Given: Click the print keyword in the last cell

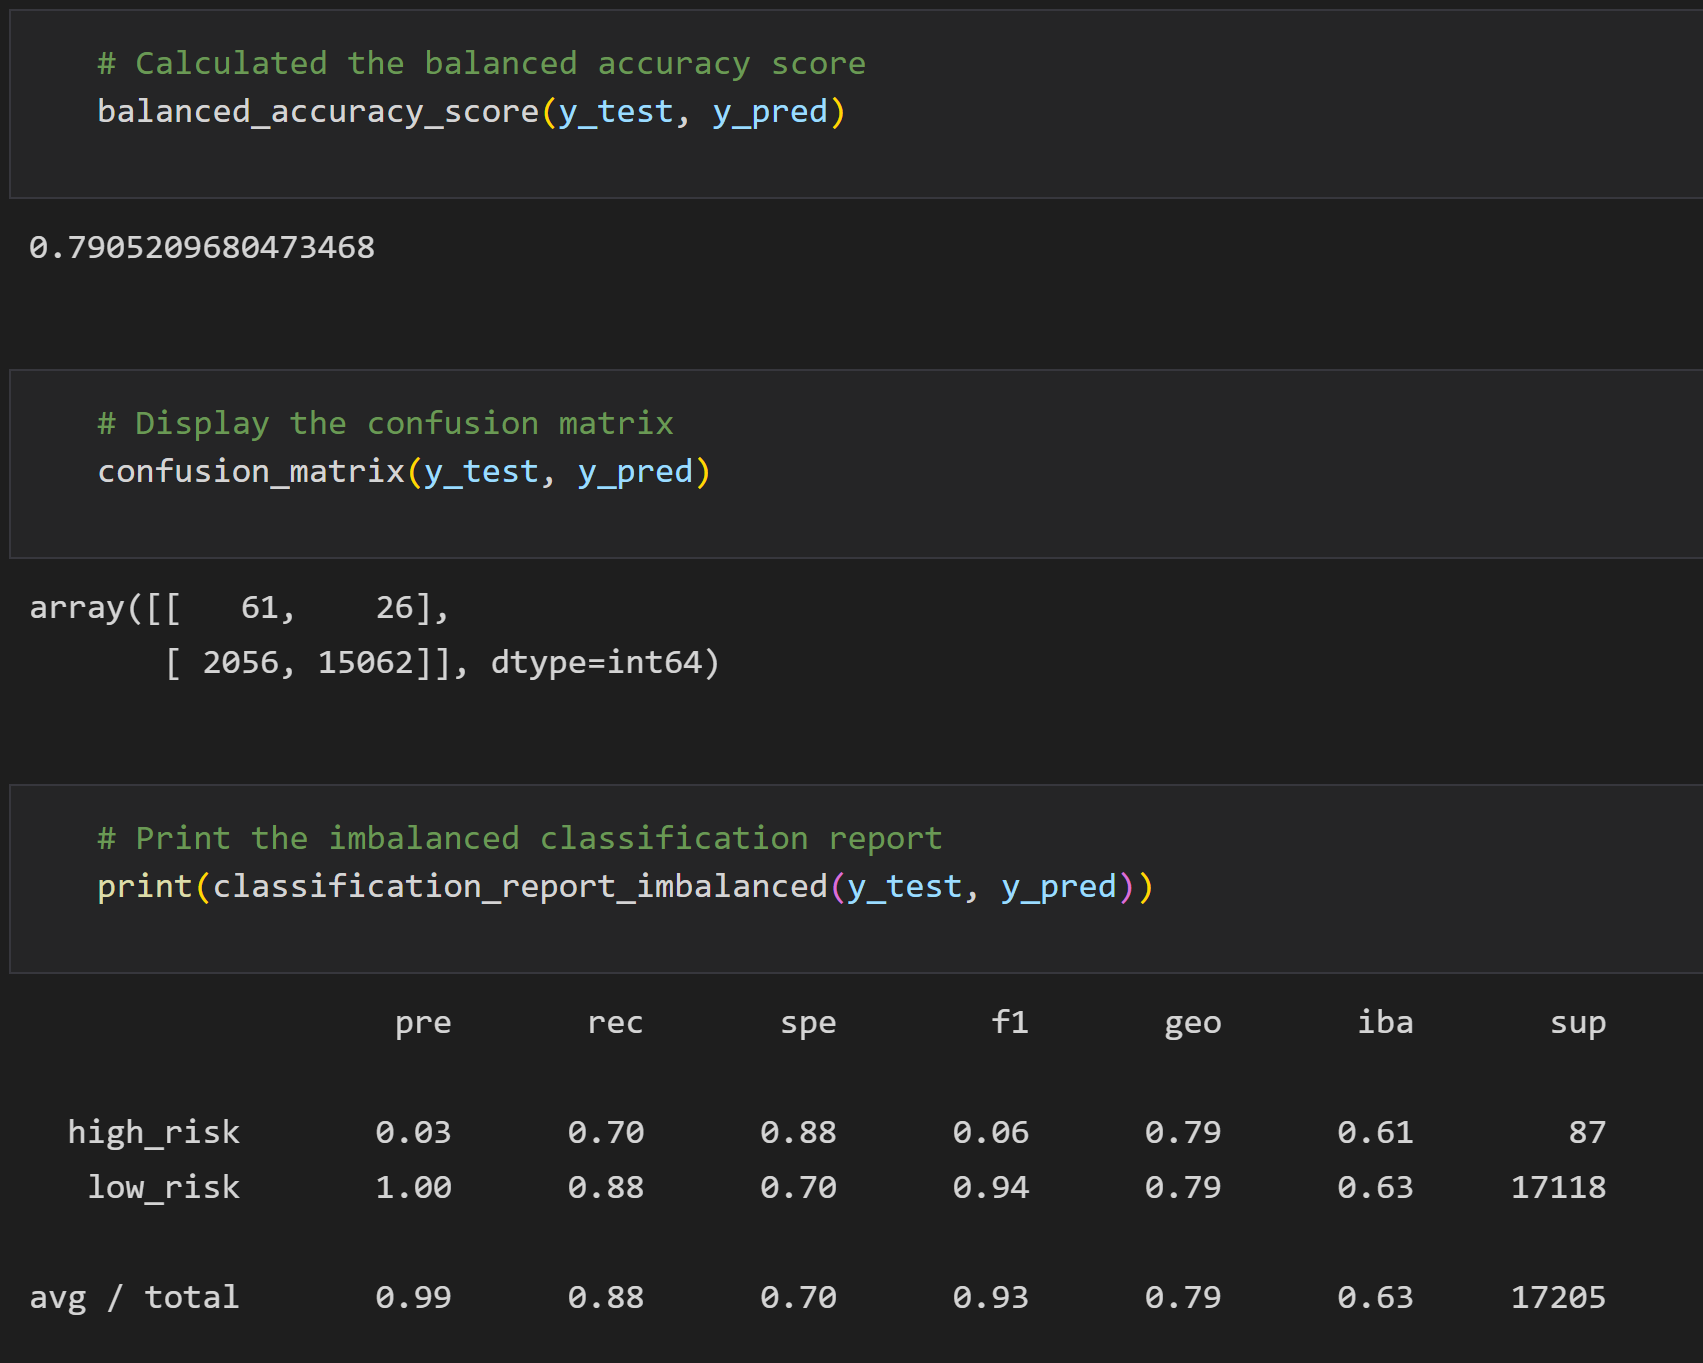Looking at the screenshot, I should [x=145, y=887].
